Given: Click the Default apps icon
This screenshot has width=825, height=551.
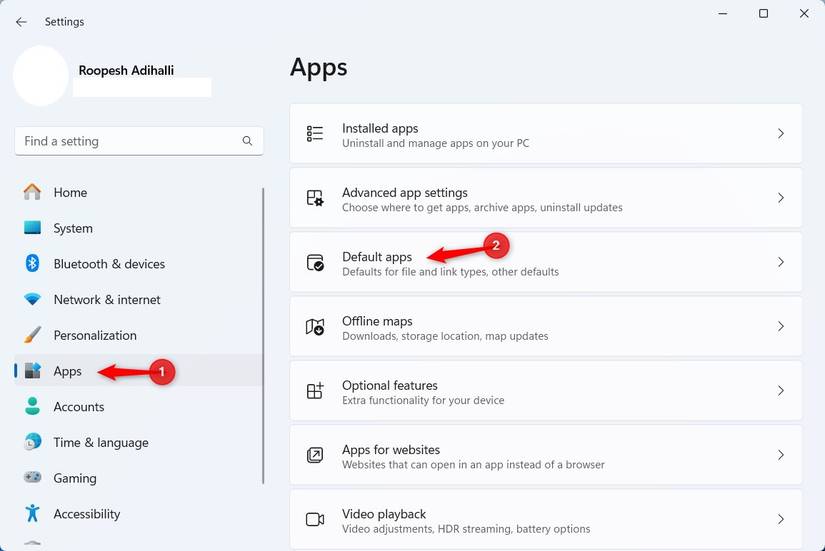Looking at the screenshot, I should [315, 262].
